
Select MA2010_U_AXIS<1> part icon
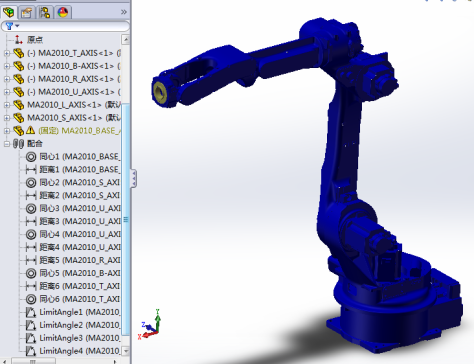(19, 92)
